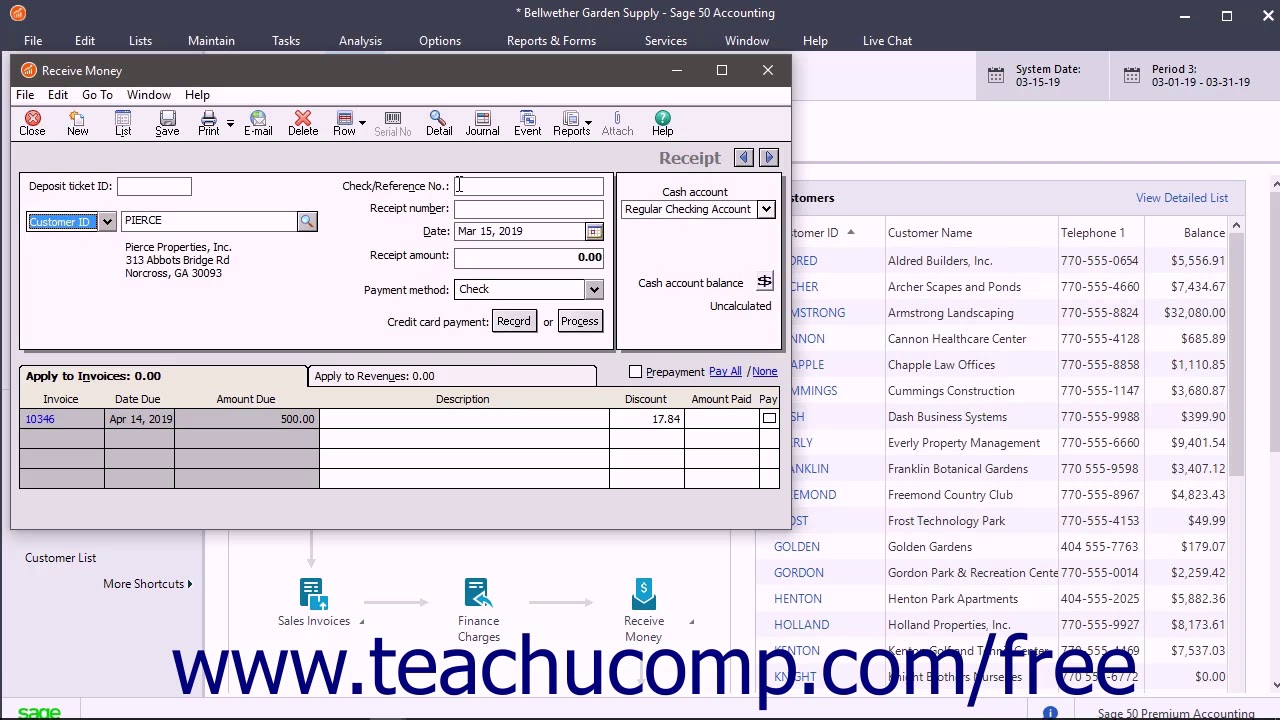Open the List toolbar icon

(x=123, y=123)
